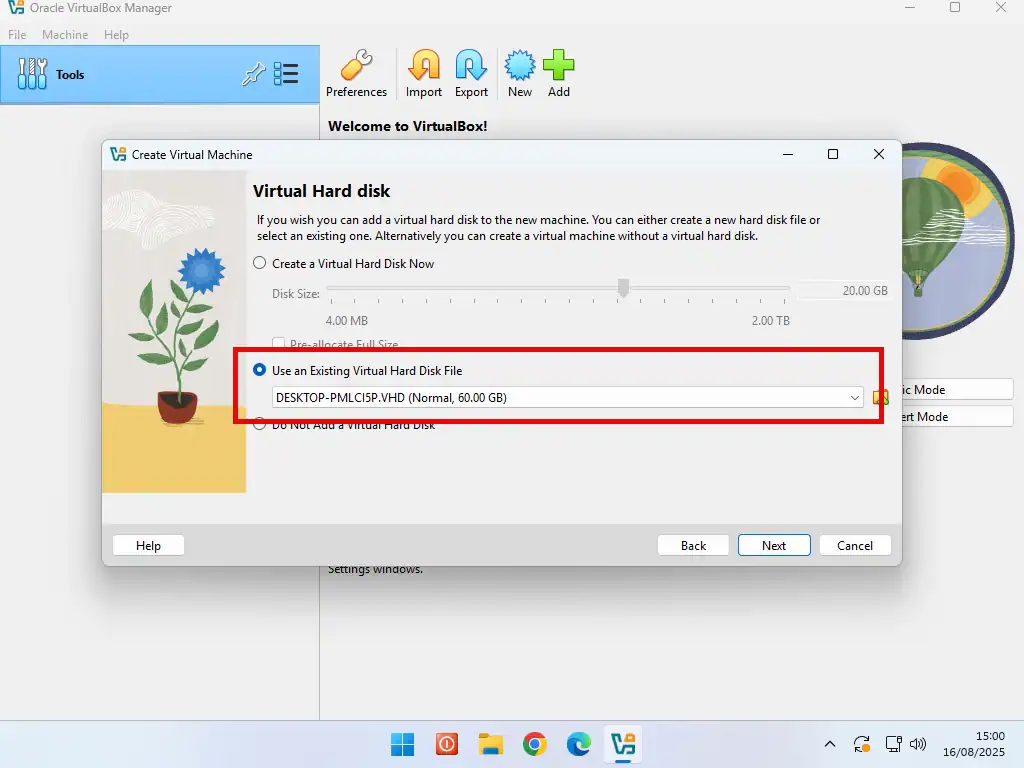The width and height of the screenshot is (1024, 768).
Task: Click the Import appliance icon
Action: (423, 67)
